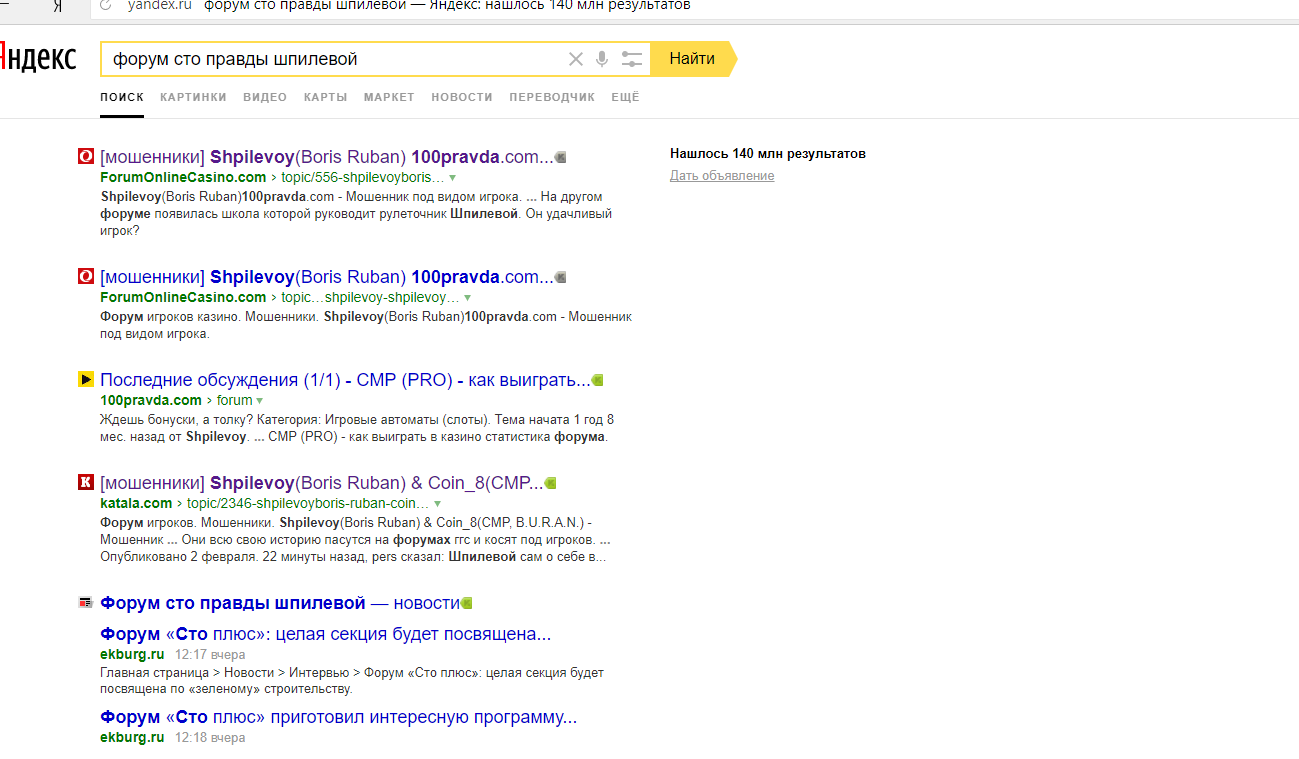The image size is (1299, 759).
Task: Click topic/2346-shpilevoyboris-ruban-coin URL path
Action: tap(309, 503)
